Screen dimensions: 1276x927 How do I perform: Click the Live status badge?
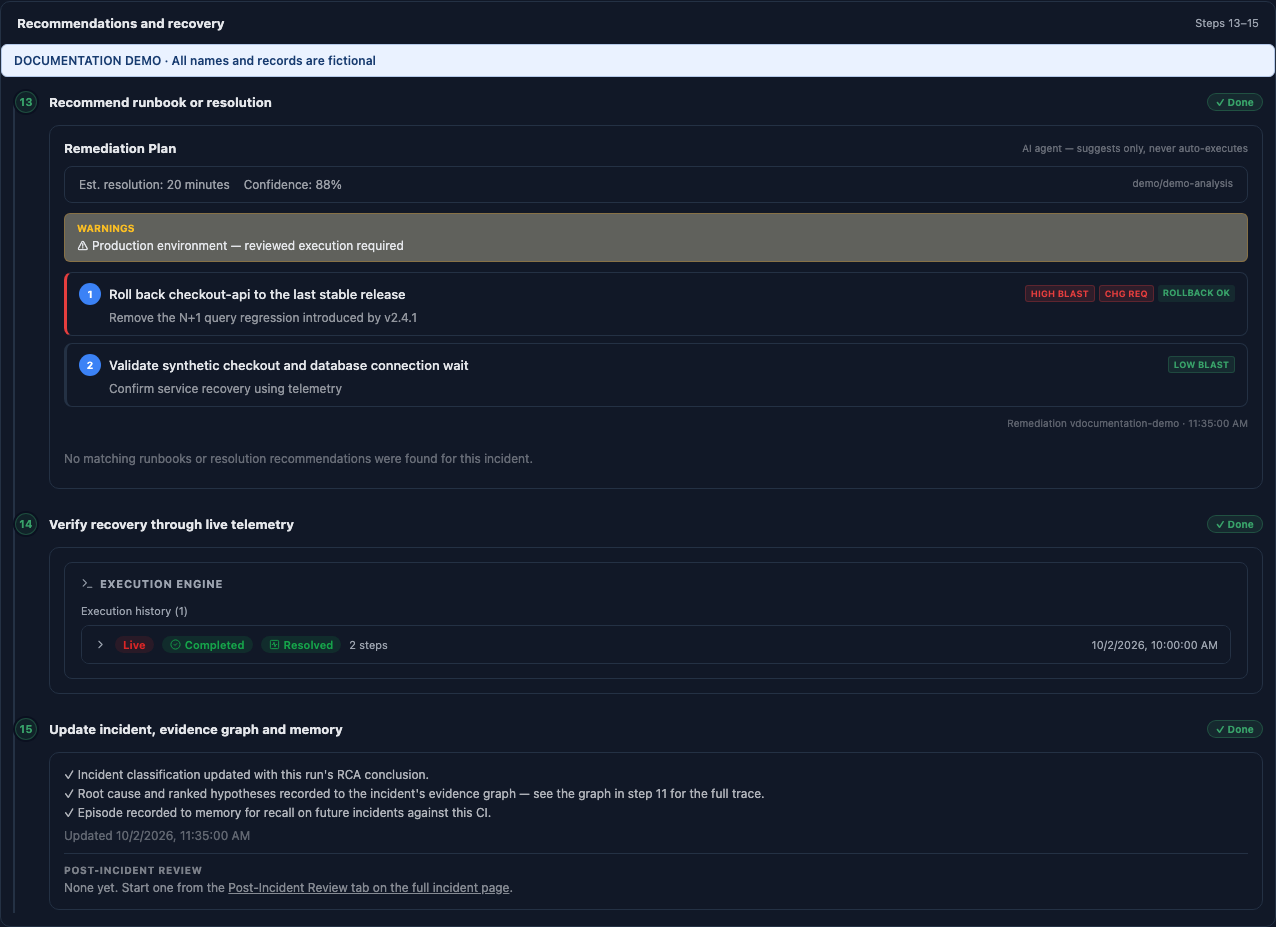tap(134, 645)
